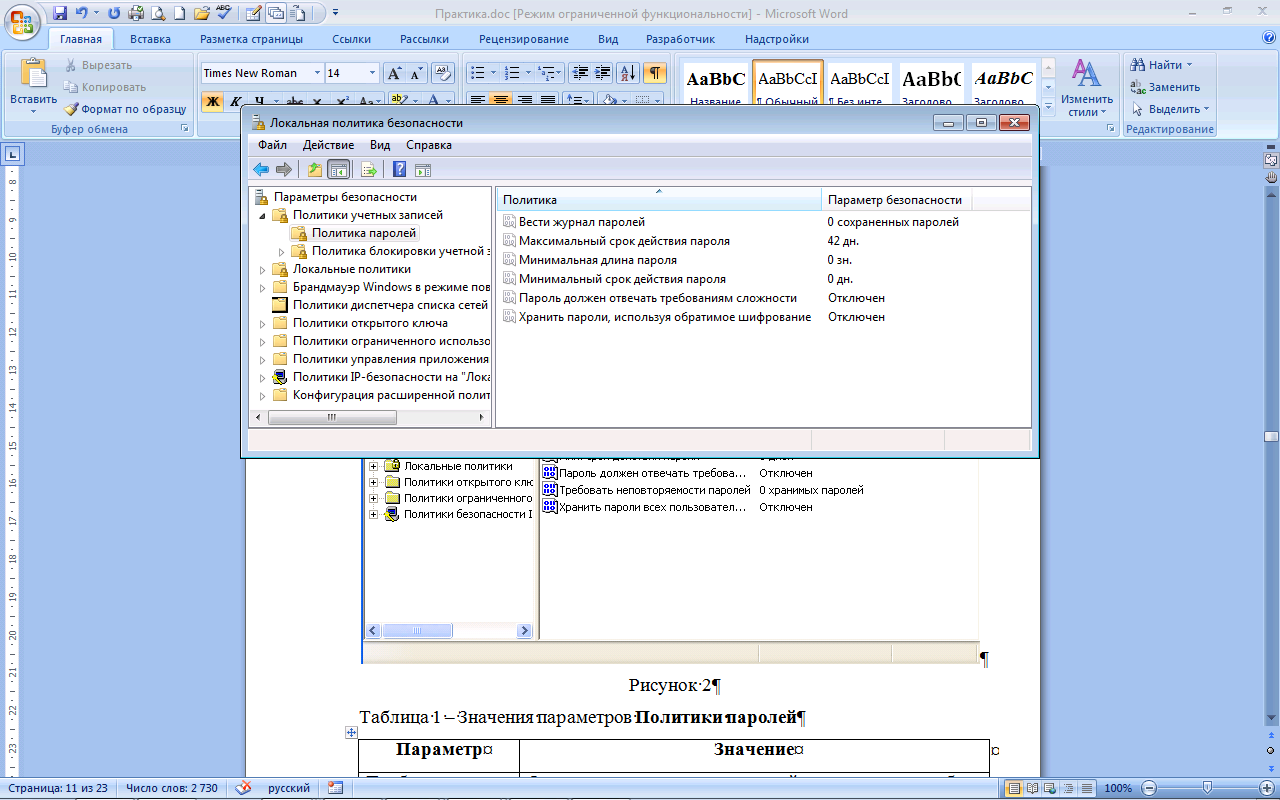Select Минимальная длина пароля policy row
The image size is (1280, 800).
(765, 260)
